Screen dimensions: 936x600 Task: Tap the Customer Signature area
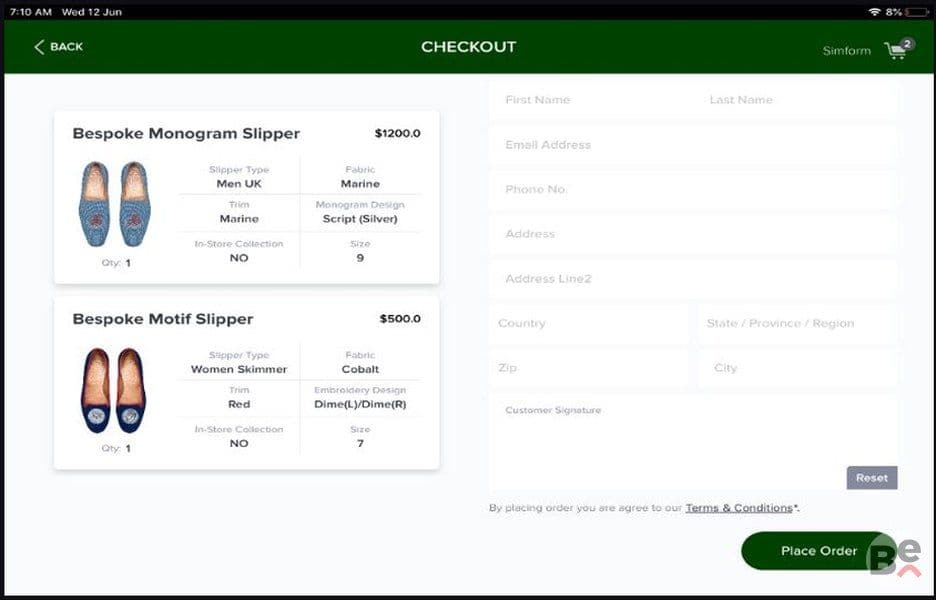point(693,442)
